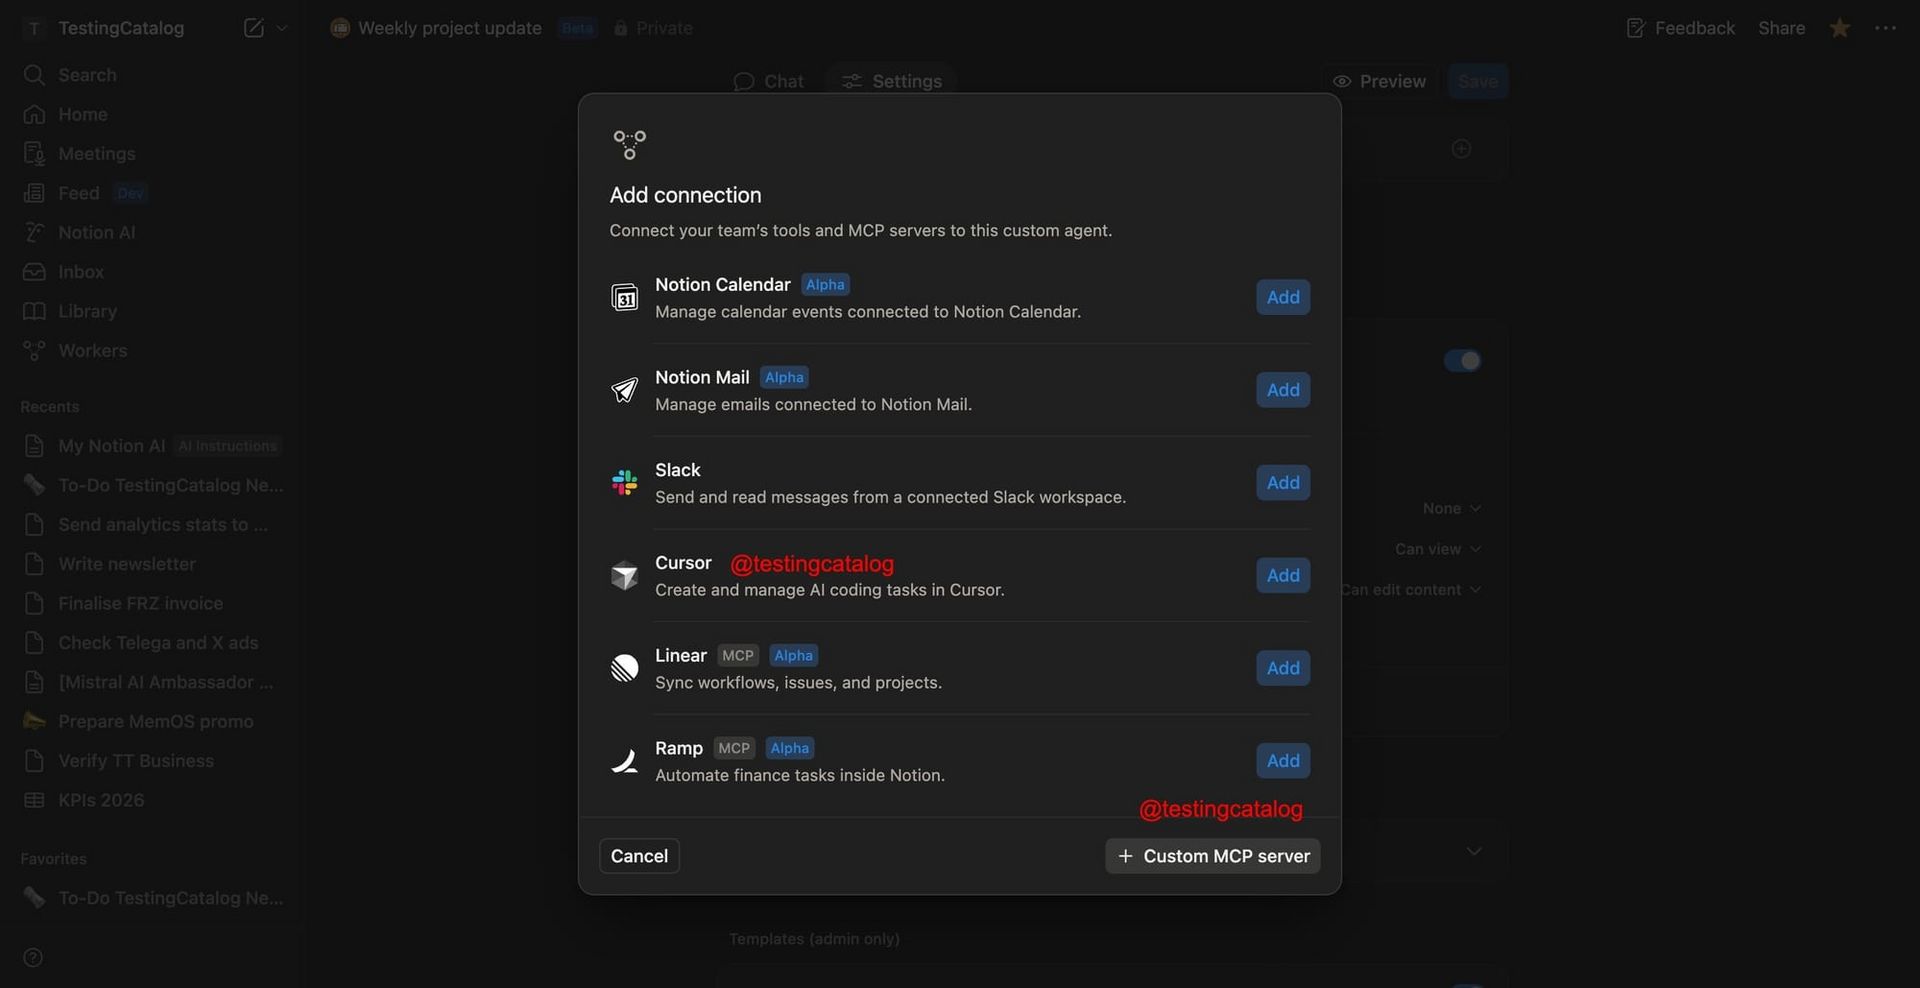The image size is (1920, 988).
Task: Click the Favorites section header
Action: pyautogui.click(x=53, y=859)
